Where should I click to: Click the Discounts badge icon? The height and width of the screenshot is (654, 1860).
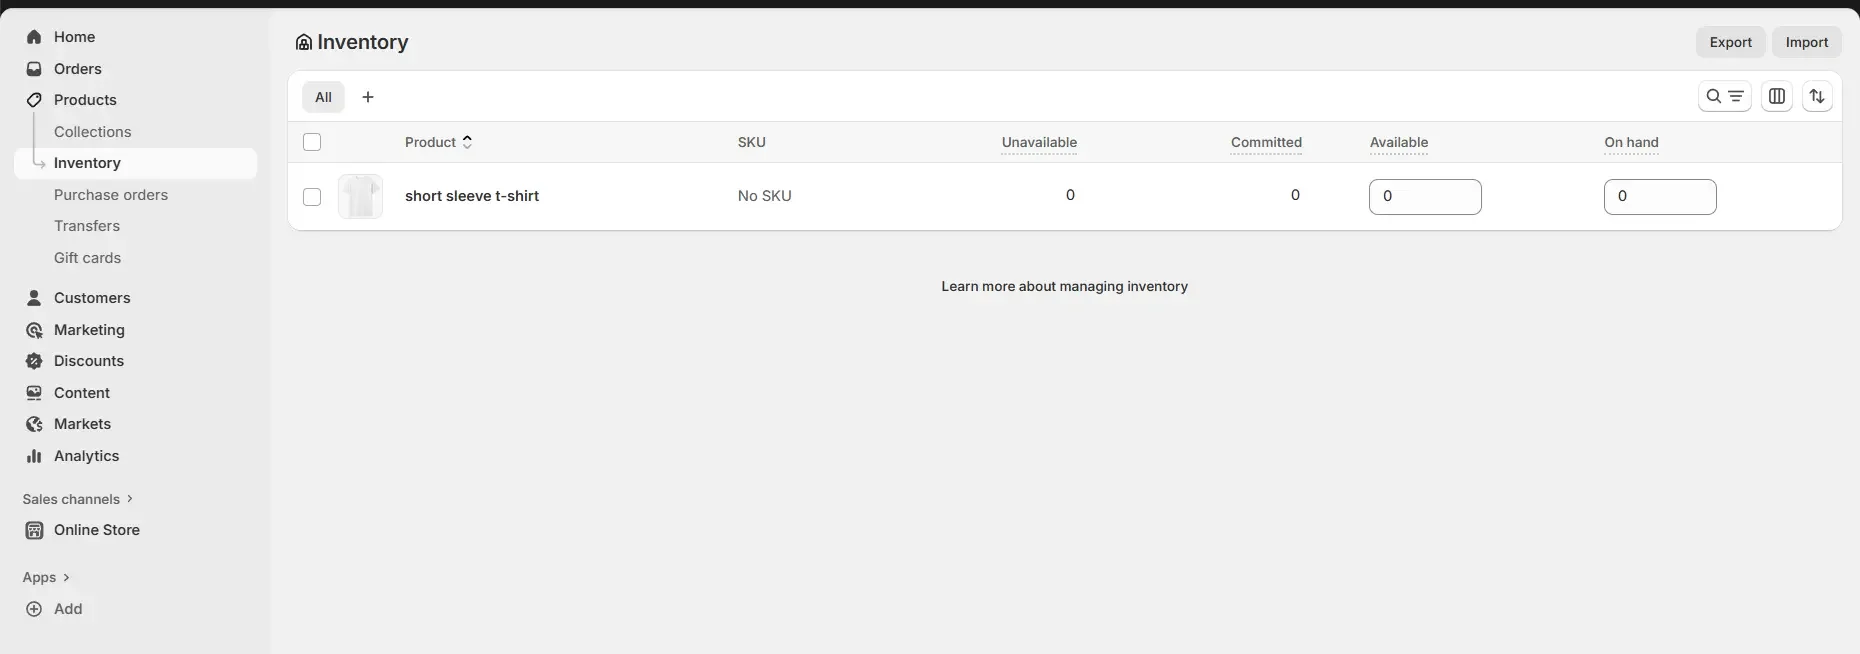coord(34,361)
